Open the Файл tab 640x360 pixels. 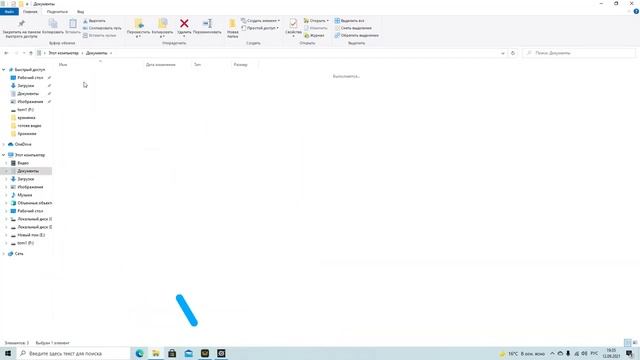click(9, 12)
